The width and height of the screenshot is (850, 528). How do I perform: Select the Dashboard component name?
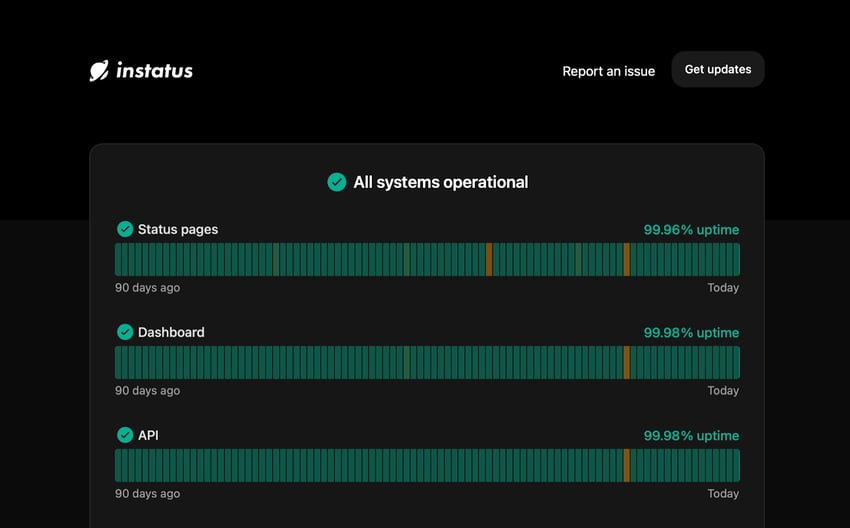tap(171, 332)
